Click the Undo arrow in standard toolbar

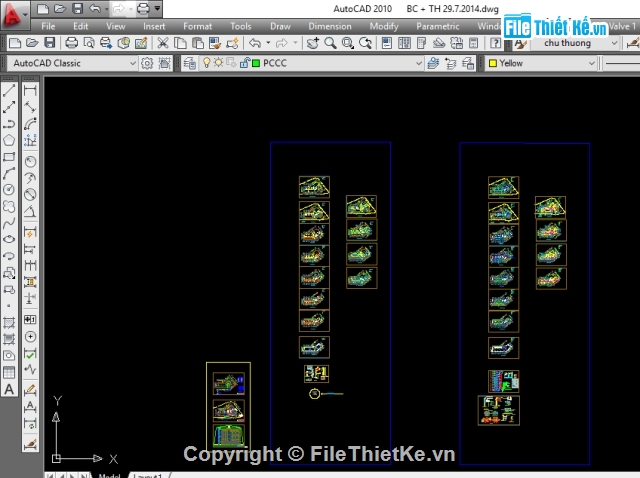pyautogui.click(x=255, y=43)
